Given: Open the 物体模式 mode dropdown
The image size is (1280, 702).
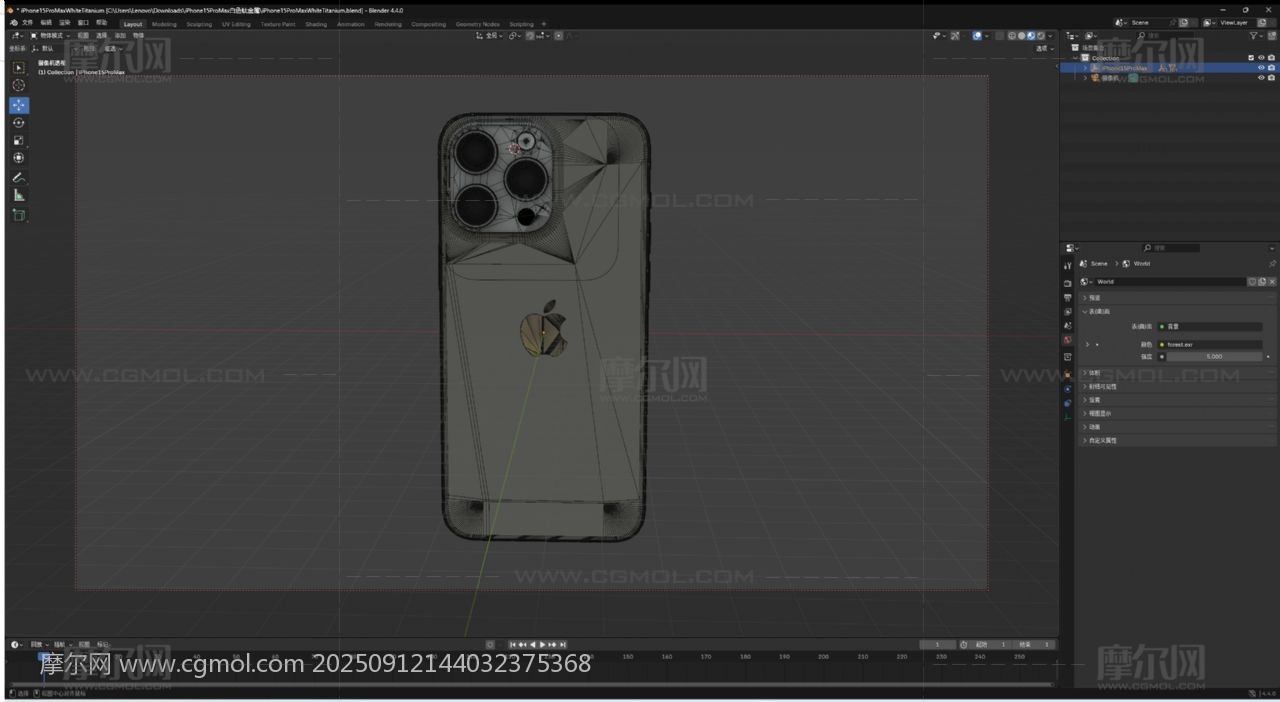Looking at the screenshot, I should pos(49,36).
